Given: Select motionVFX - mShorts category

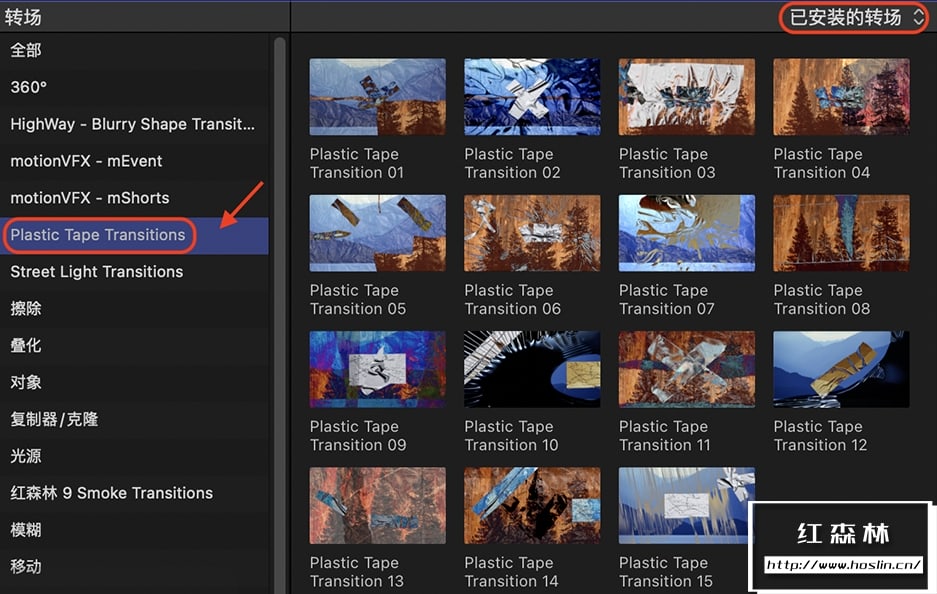Looking at the screenshot, I should pyautogui.click(x=134, y=198).
